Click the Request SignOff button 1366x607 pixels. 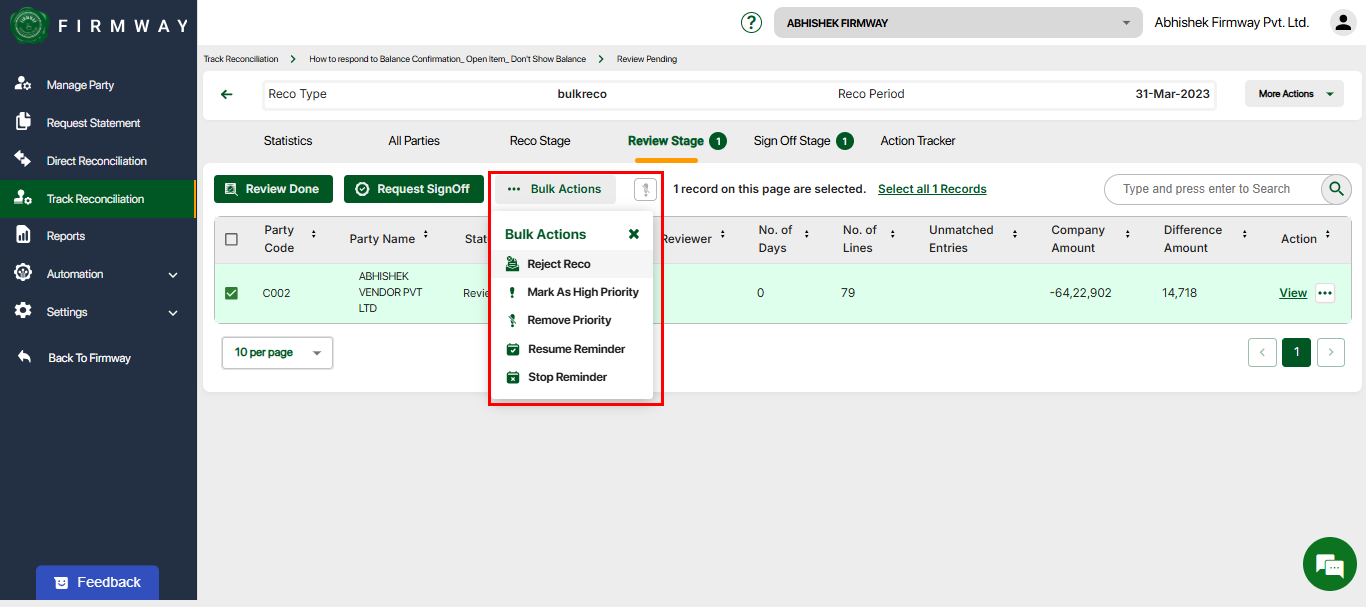[x=414, y=189]
